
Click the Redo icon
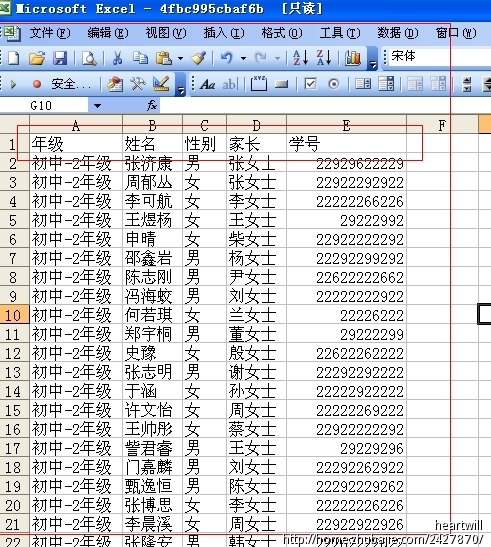point(261,58)
